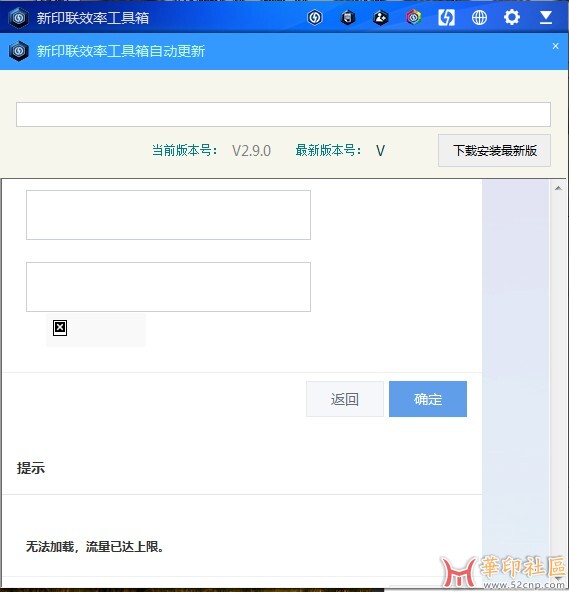This screenshot has width=569, height=592.
Task: Open the white-outlined lightning hexagon tool
Action: [x=315, y=17]
